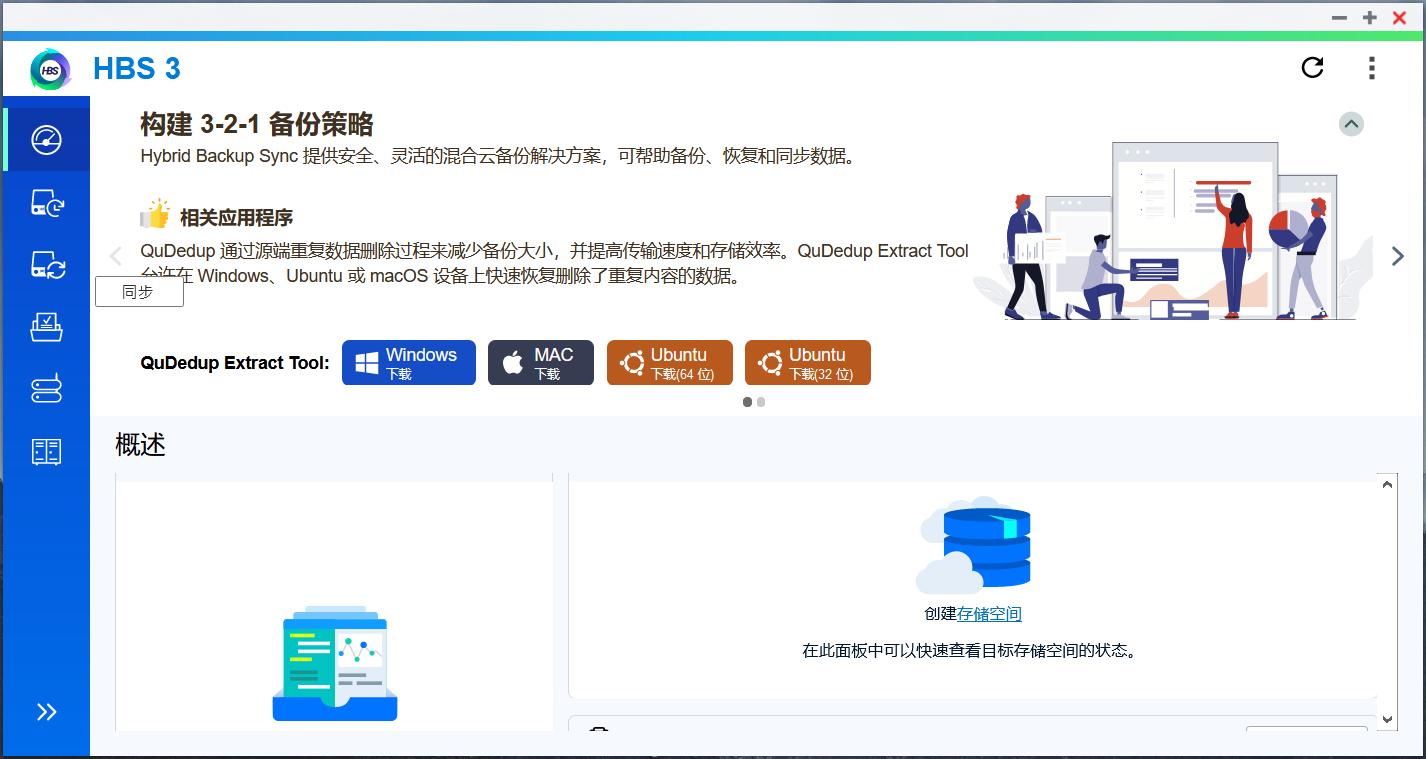
Task: Click the refresh icon in the top bar
Action: tap(1313, 68)
